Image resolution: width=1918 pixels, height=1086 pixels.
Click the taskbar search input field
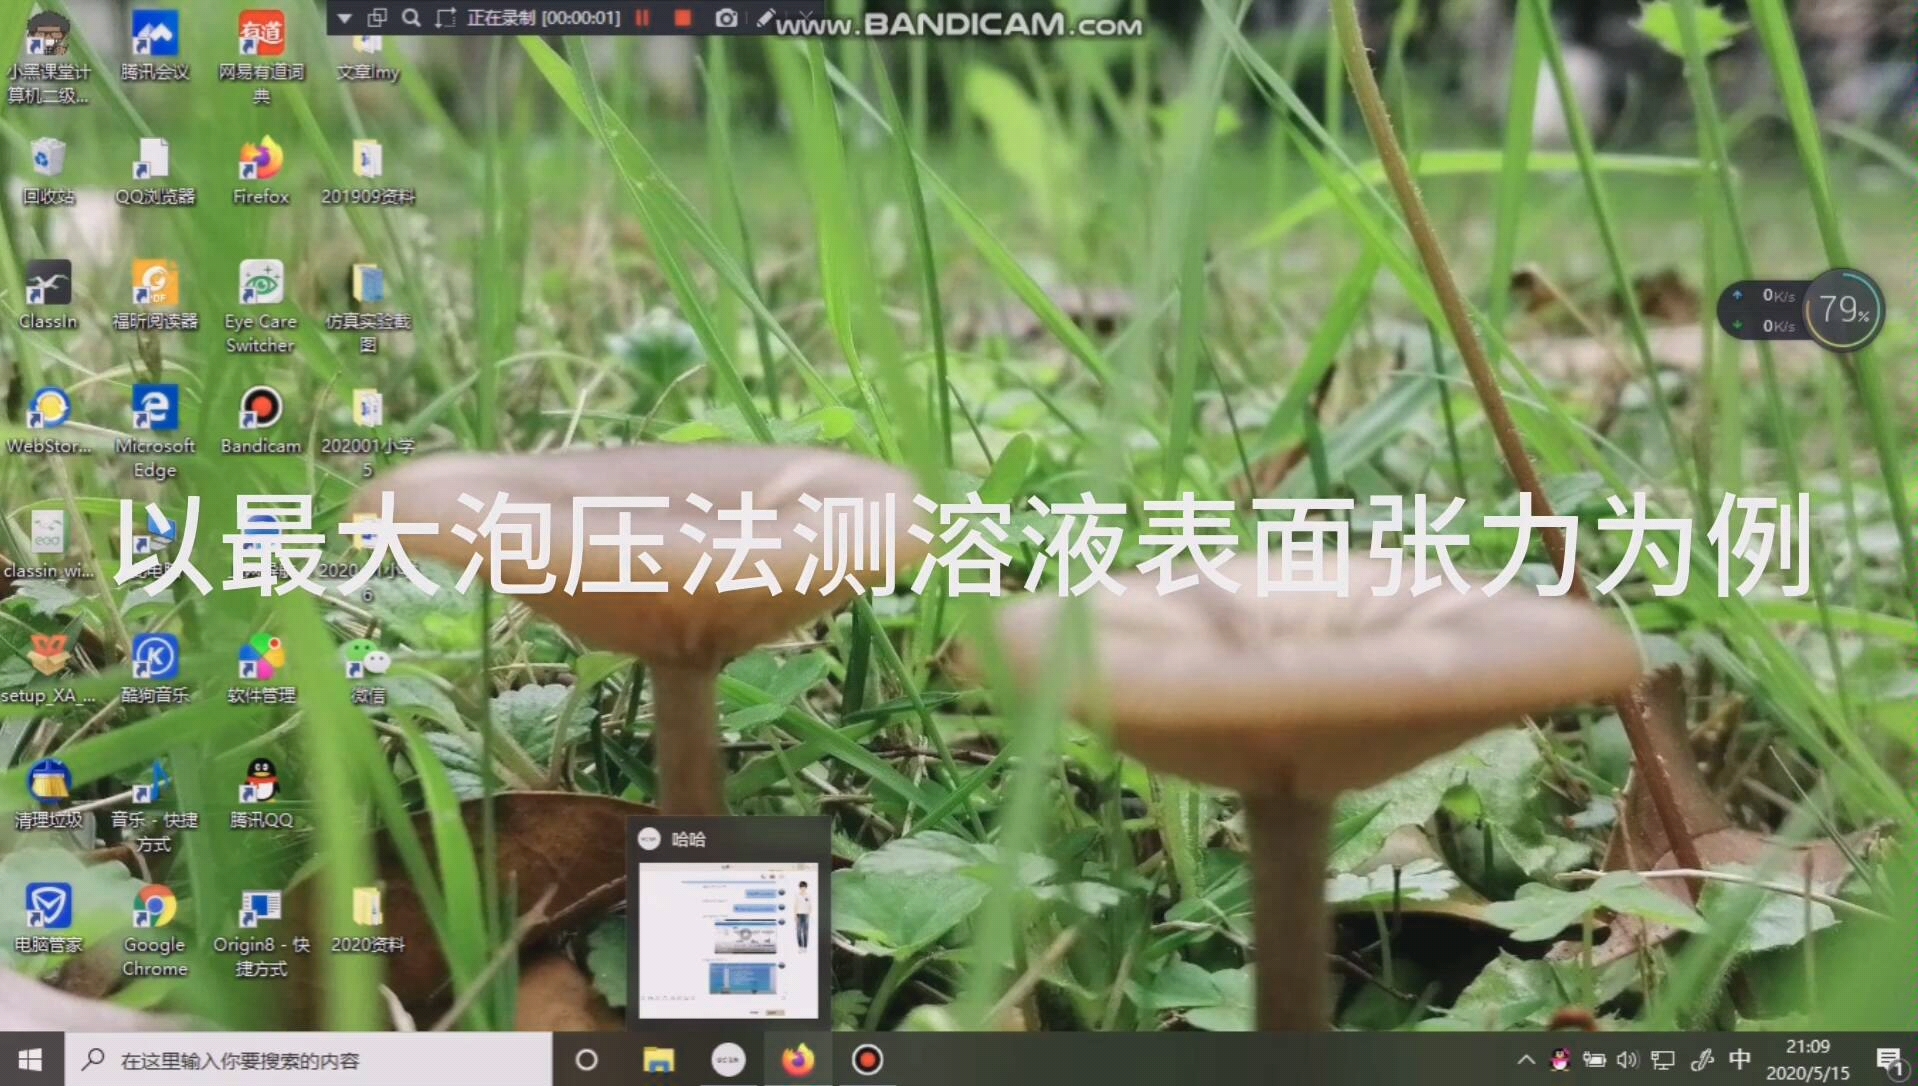[x=300, y=1059]
